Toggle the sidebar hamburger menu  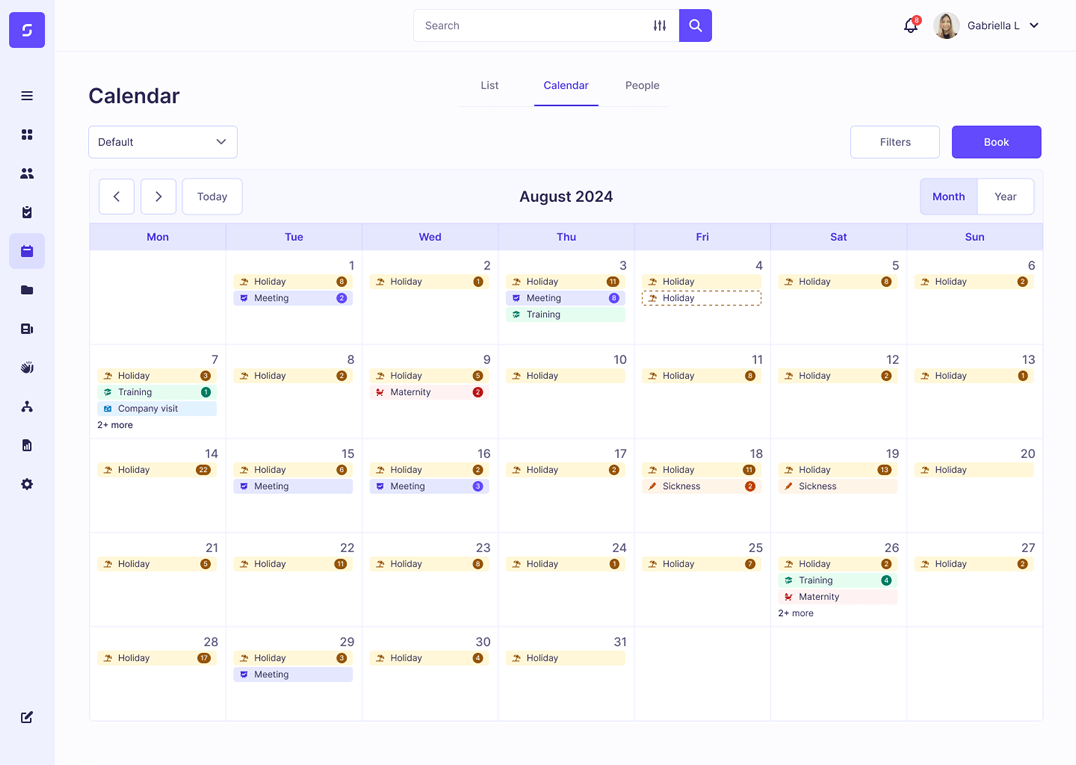(x=27, y=96)
